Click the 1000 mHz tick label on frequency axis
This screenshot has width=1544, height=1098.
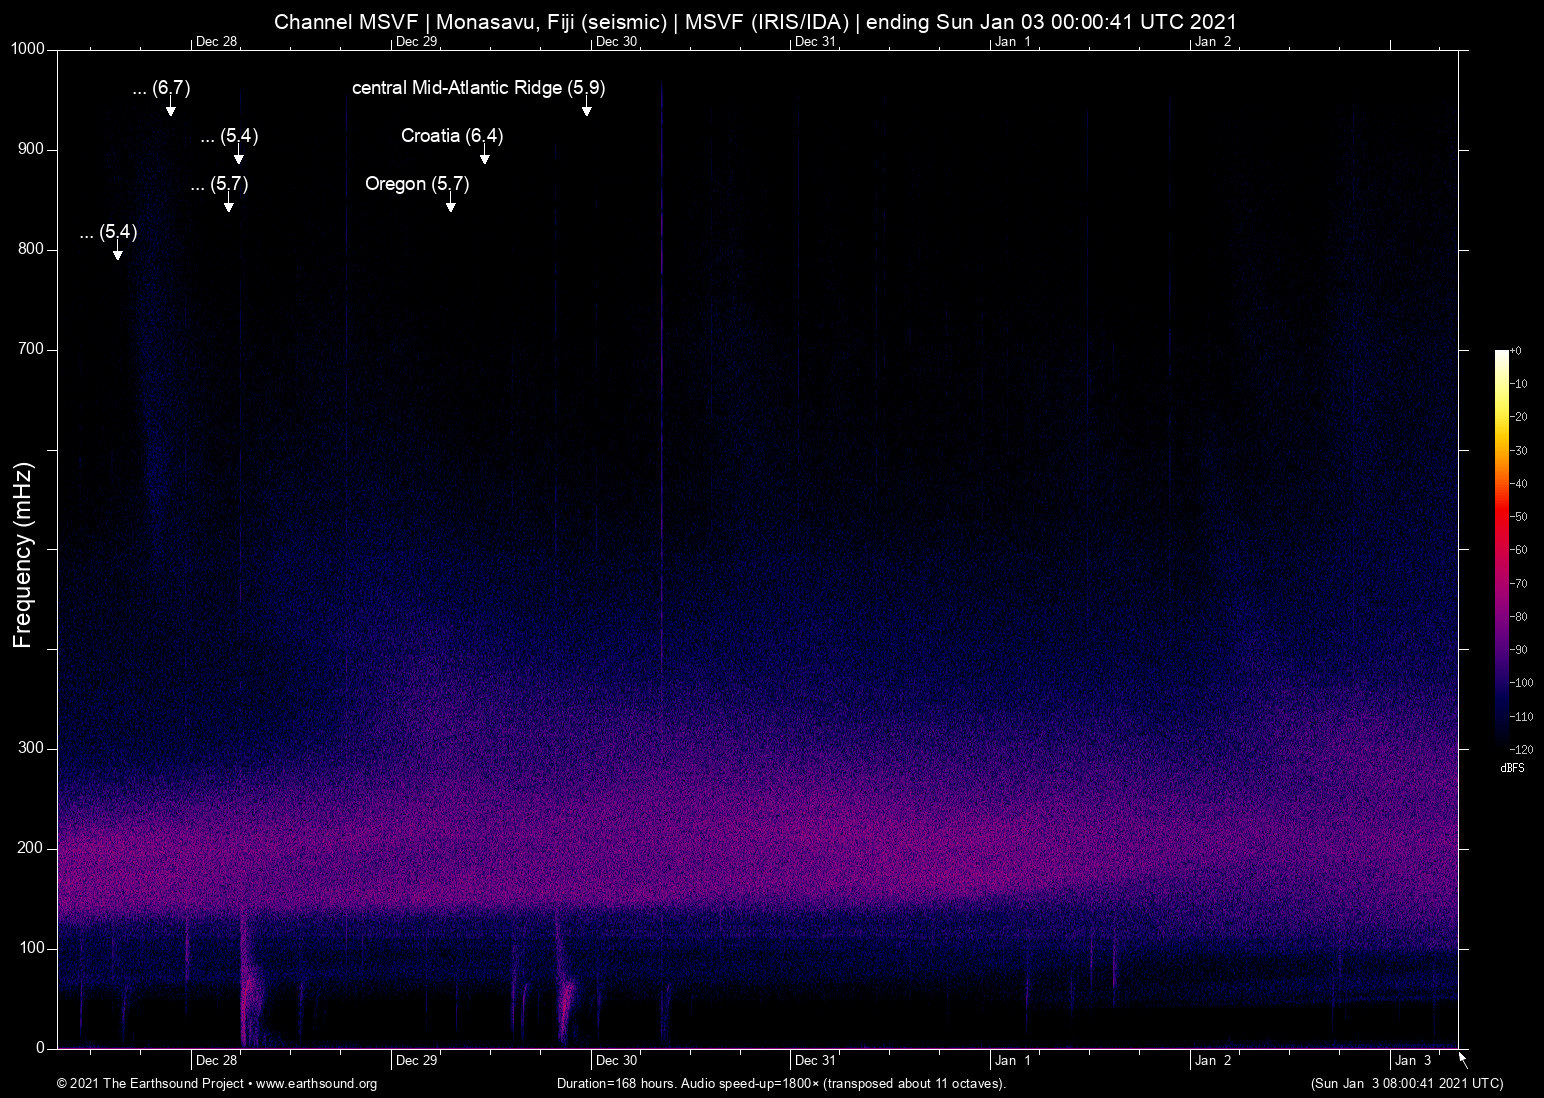point(28,49)
